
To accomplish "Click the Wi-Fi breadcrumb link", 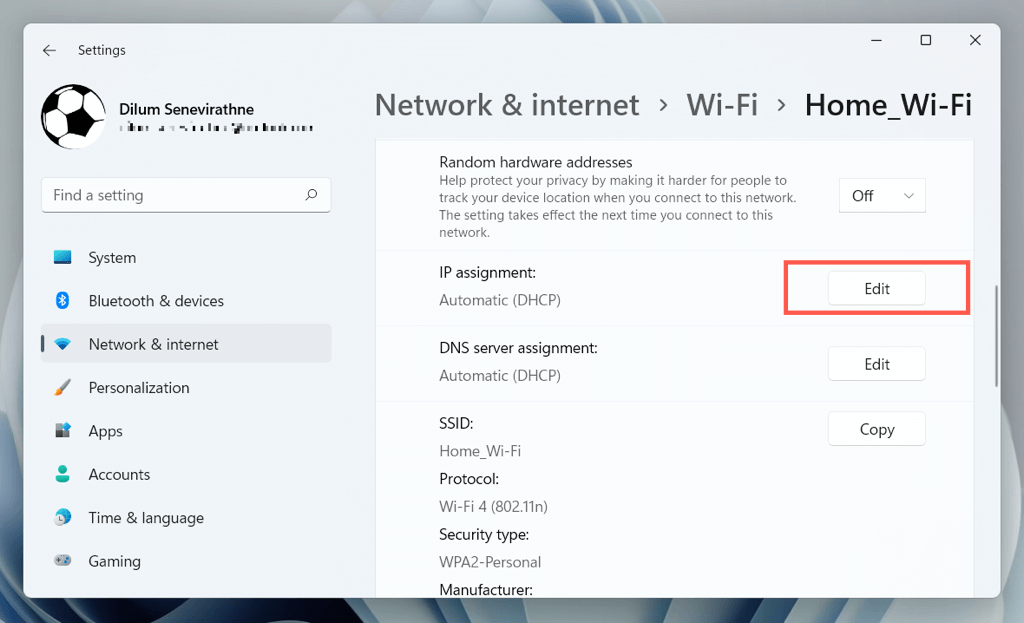I will pos(722,105).
